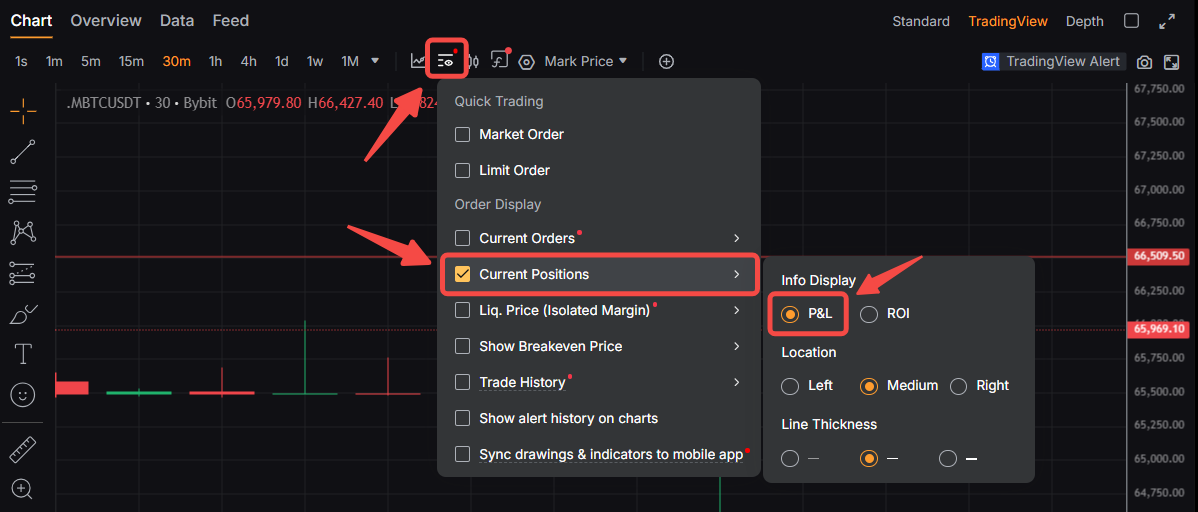Open the Mark Price dropdown

[586, 61]
